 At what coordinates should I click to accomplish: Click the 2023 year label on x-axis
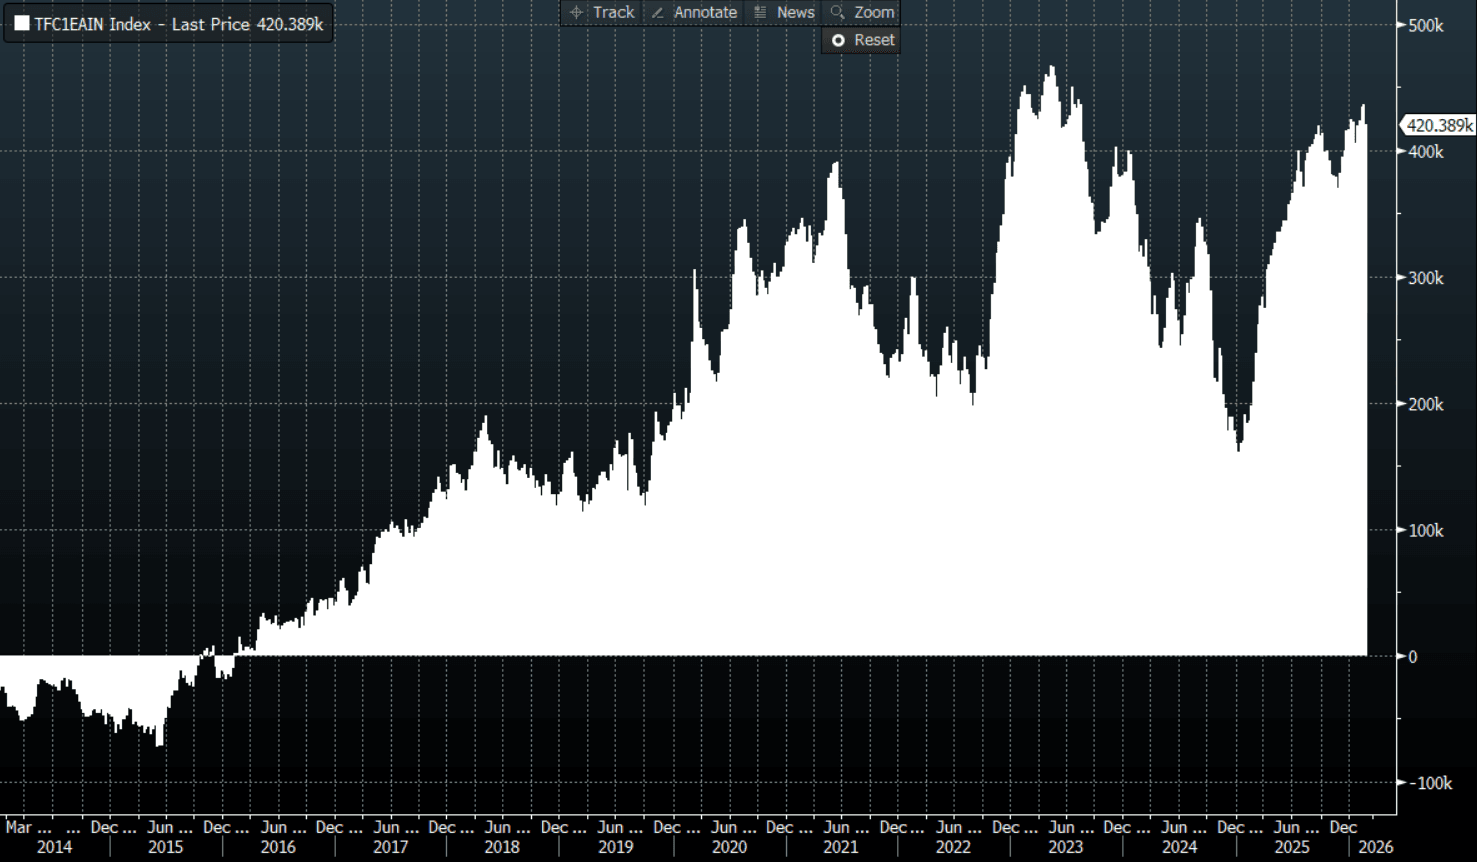(1065, 847)
